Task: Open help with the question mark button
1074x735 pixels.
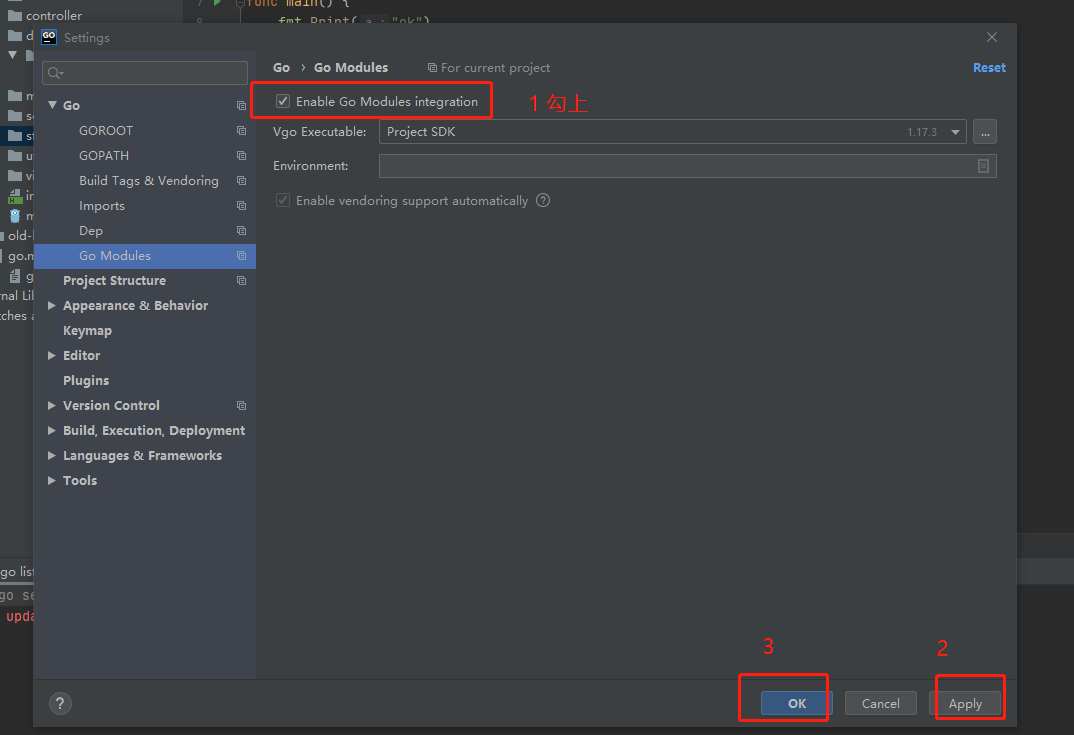Action: [60, 703]
